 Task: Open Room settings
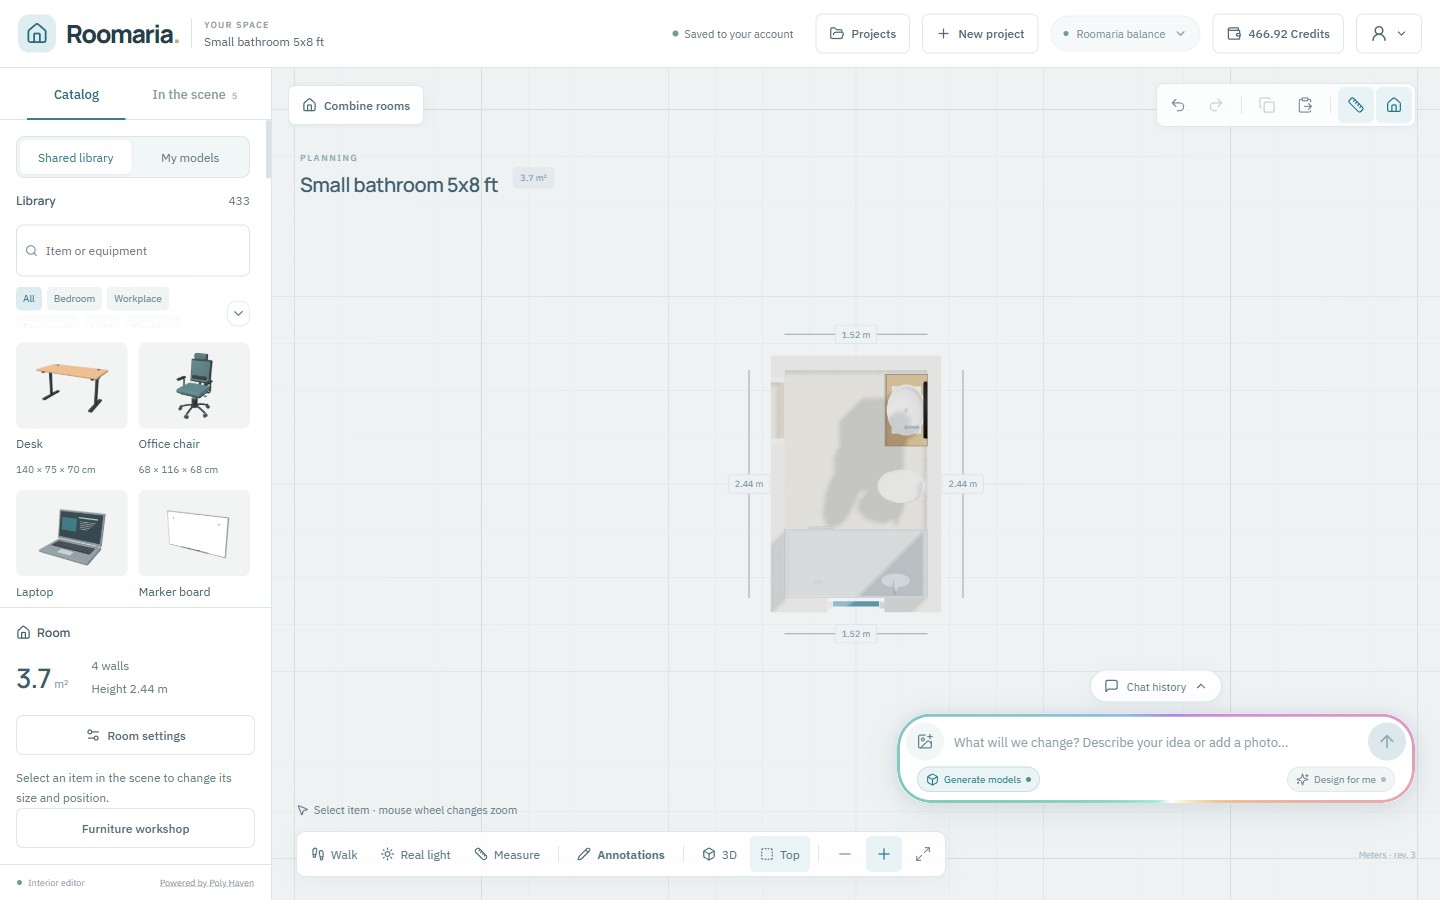tap(136, 736)
